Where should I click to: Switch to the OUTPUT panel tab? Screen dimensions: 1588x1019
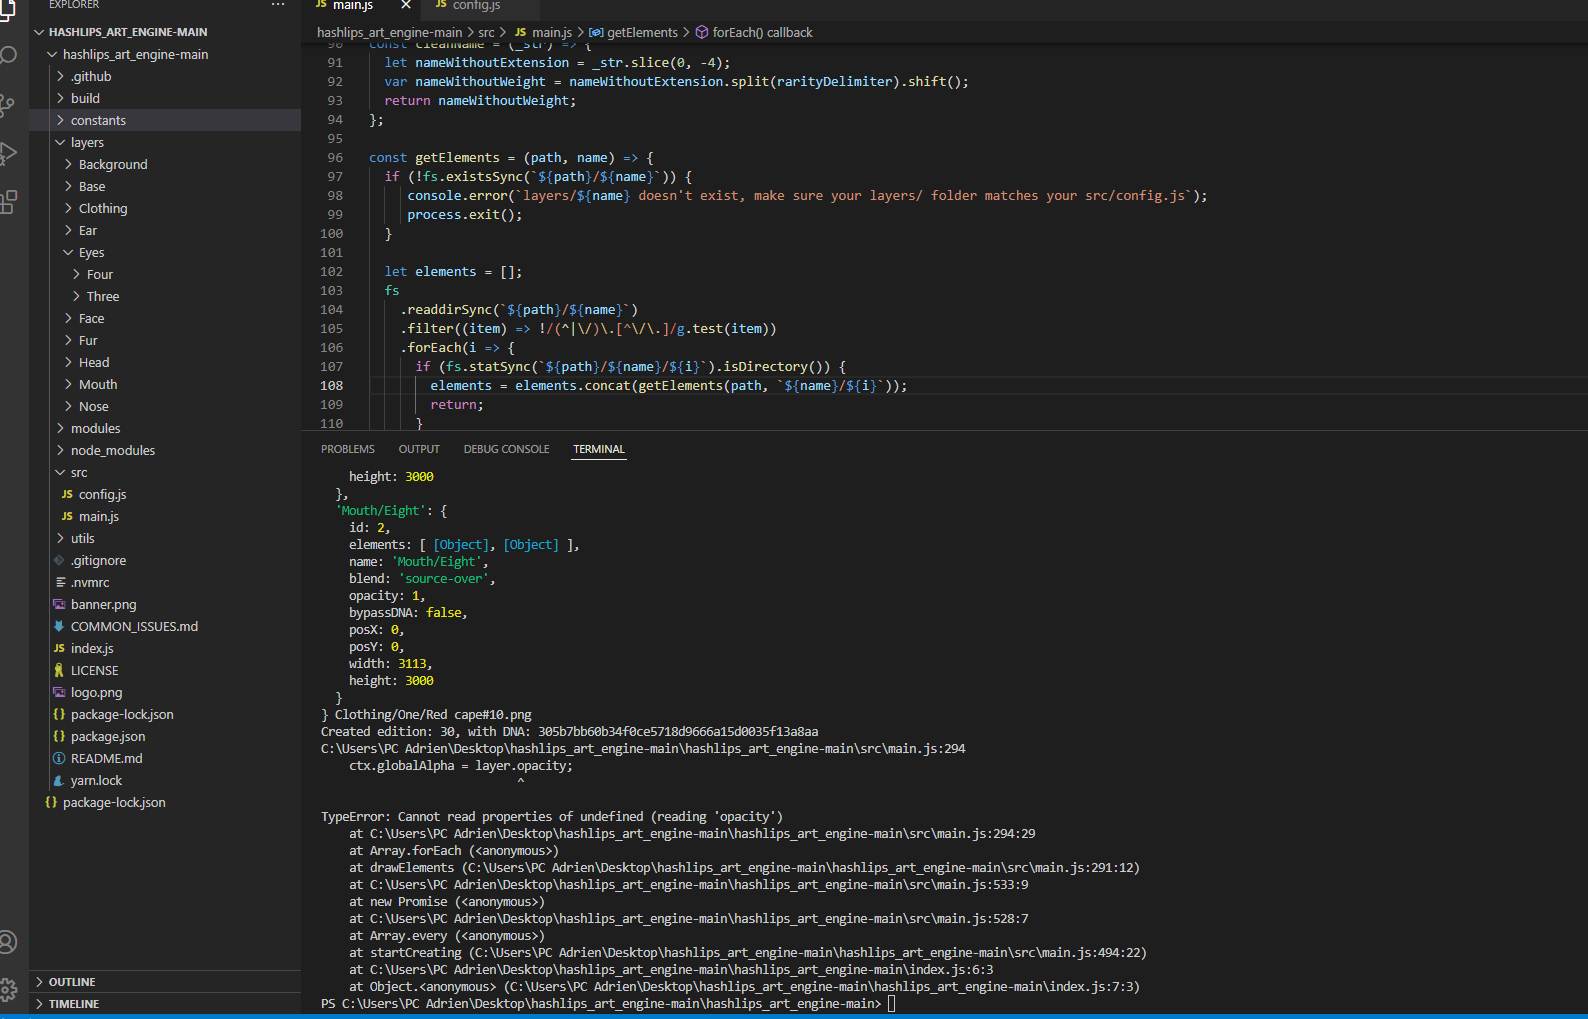[x=419, y=449]
